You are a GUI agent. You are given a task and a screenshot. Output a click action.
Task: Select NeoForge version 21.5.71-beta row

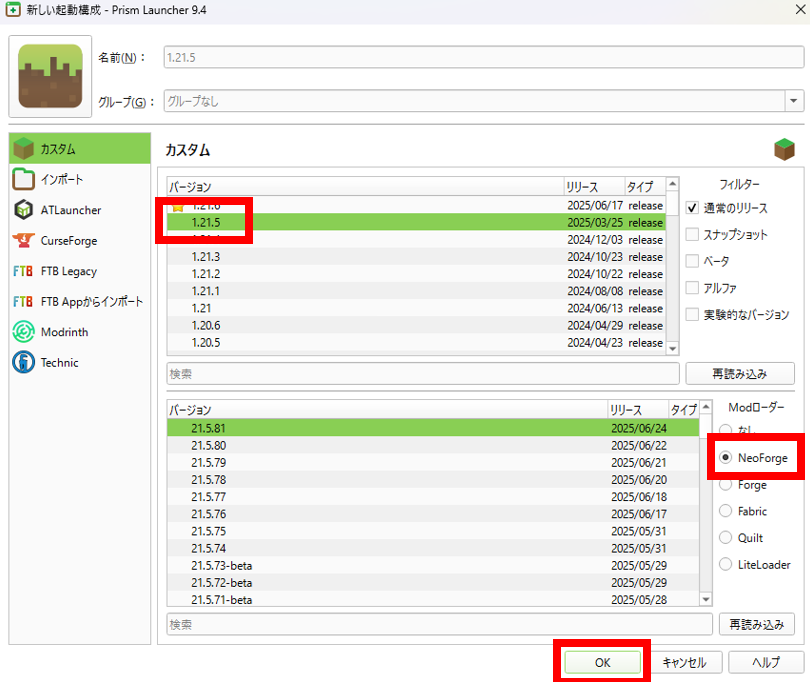pyautogui.click(x=433, y=599)
